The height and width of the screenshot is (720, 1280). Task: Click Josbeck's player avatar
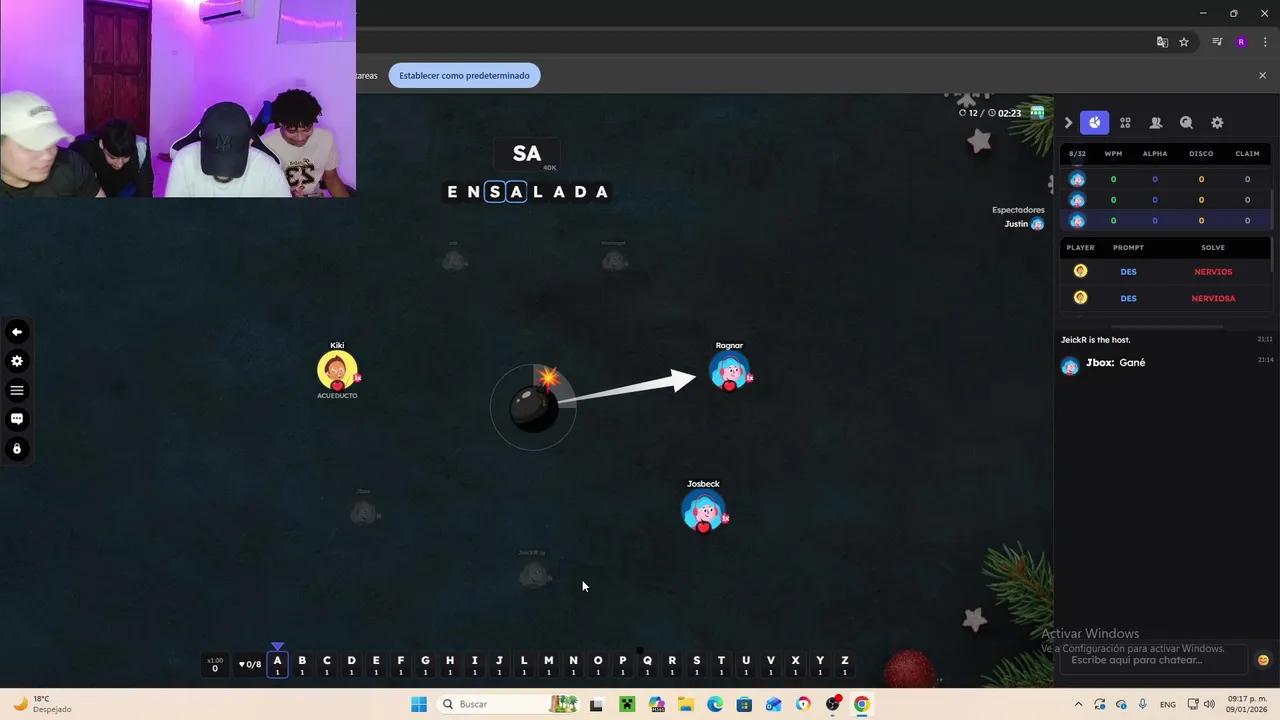(x=702, y=511)
